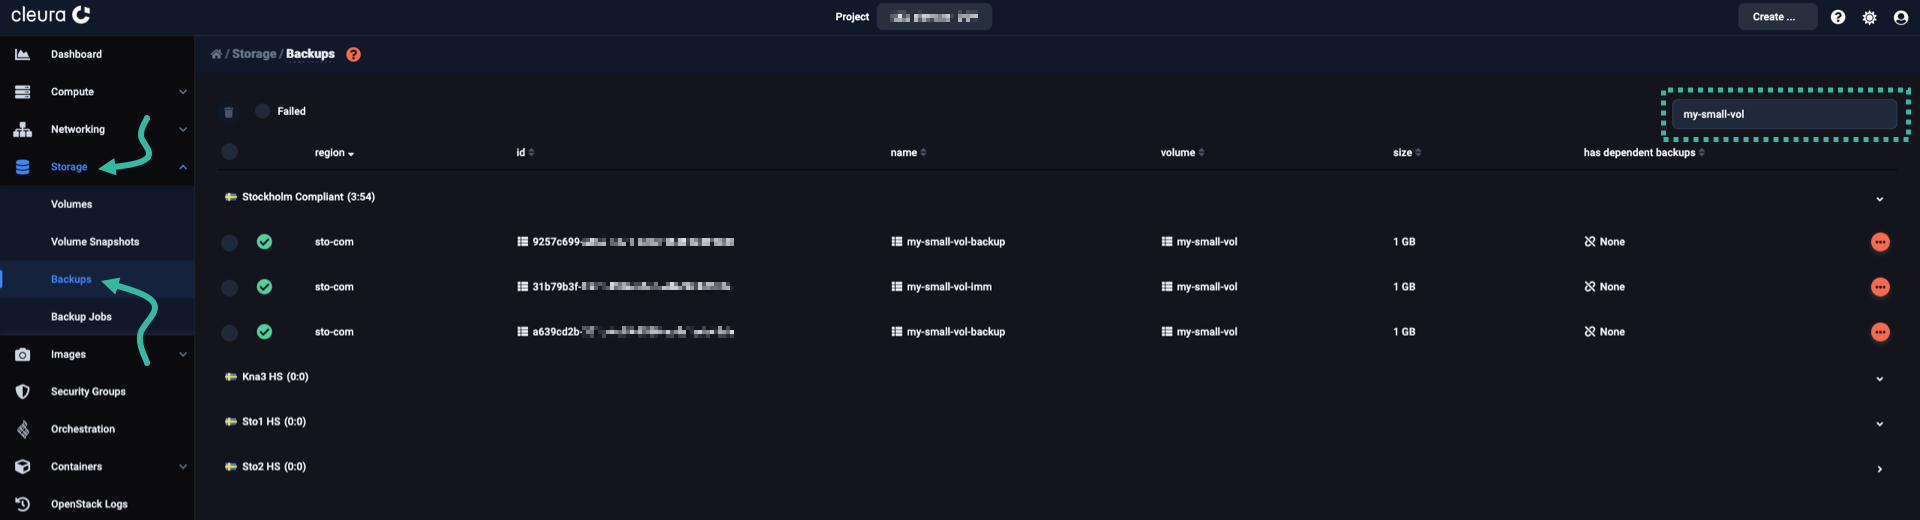Open settings gear icon in top bar
The height and width of the screenshot is (520, 1920).
pyautogui.click(x=1869, y=17)
